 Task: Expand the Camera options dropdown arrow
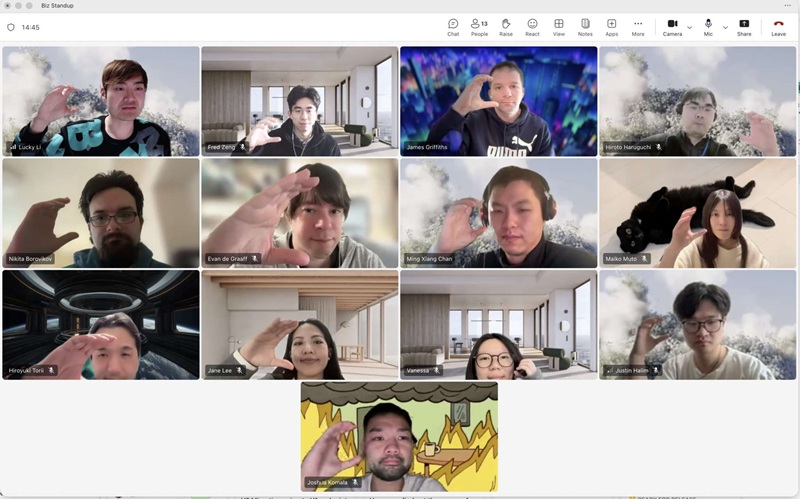click(689, 27)
